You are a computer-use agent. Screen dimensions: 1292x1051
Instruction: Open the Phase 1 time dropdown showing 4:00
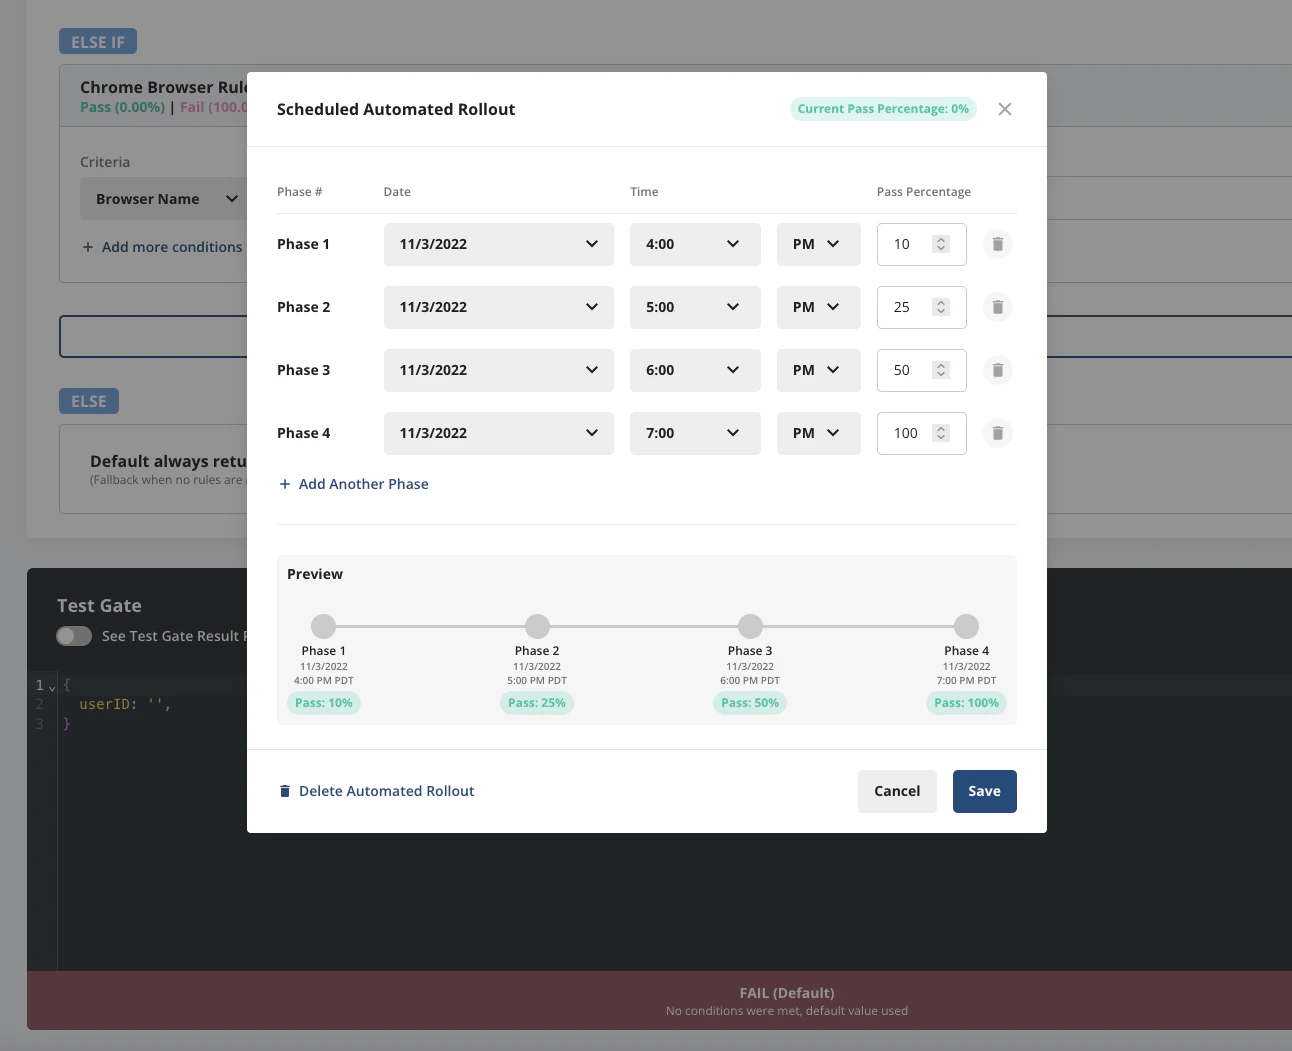pos(695,244)
